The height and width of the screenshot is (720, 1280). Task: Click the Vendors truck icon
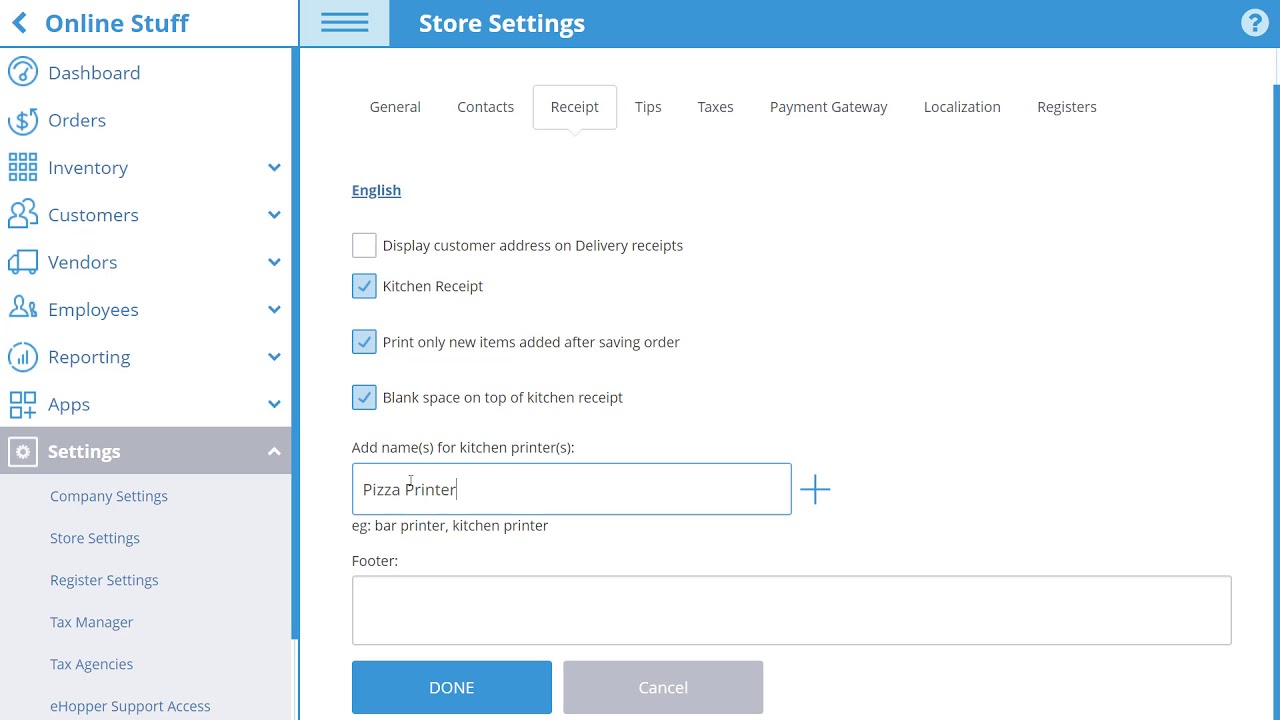click(x=23, y=262)
